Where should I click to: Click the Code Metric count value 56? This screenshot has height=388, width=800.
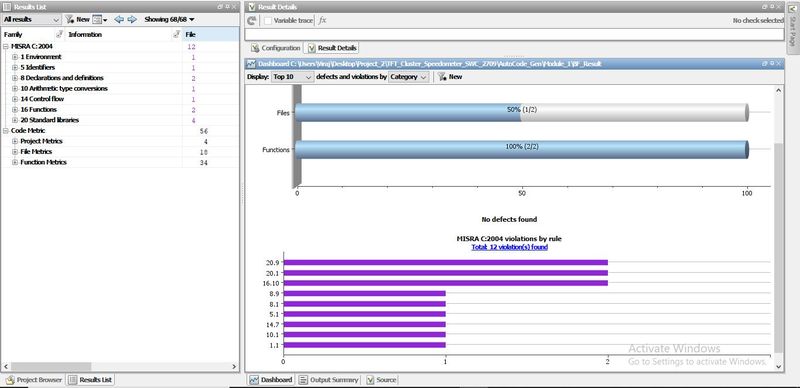point(204,131)
